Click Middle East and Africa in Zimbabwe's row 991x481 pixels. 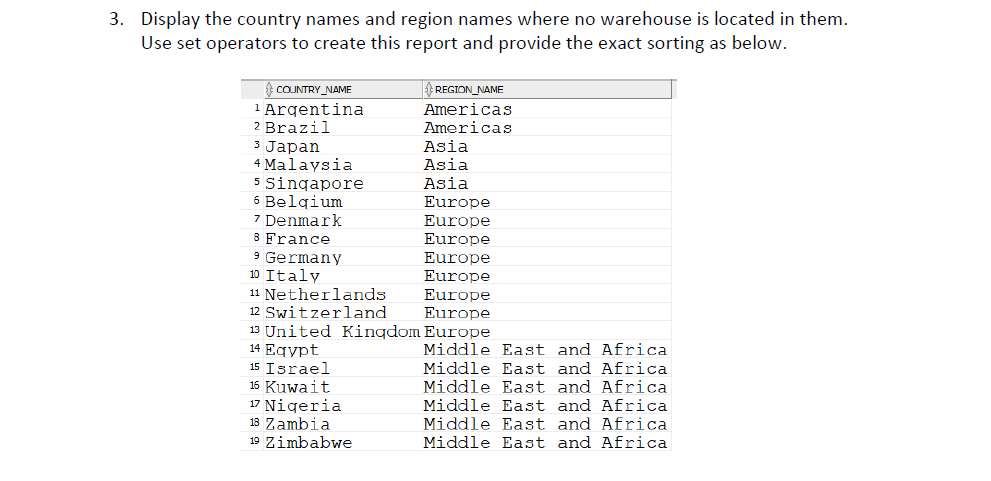click(545, 442)
